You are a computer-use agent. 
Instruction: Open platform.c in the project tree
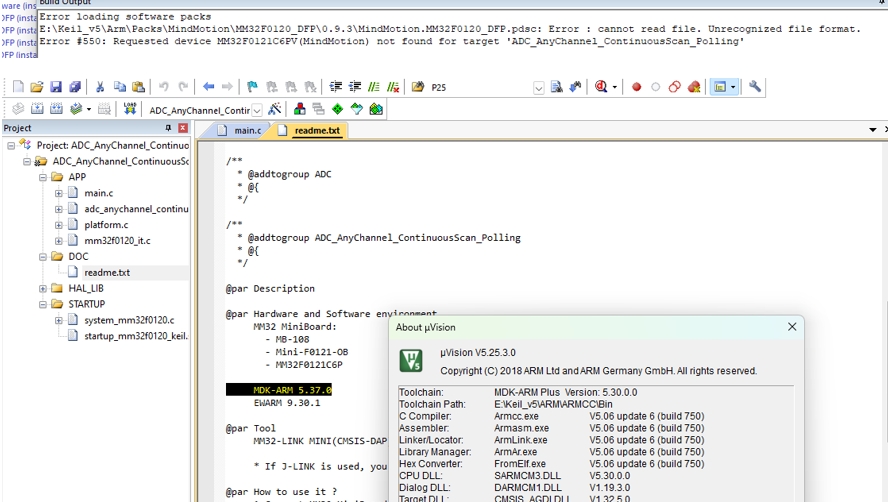[x=106, y=225]
